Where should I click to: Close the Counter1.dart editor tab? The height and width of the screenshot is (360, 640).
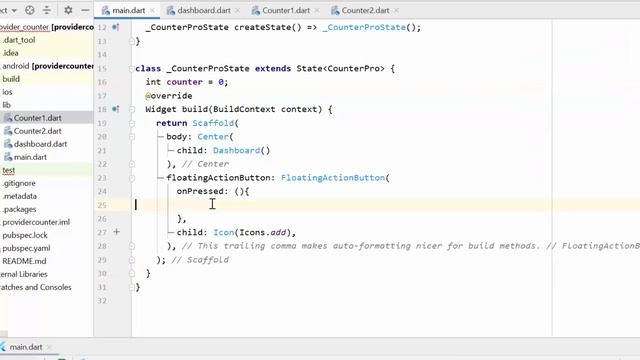point(317,11)
